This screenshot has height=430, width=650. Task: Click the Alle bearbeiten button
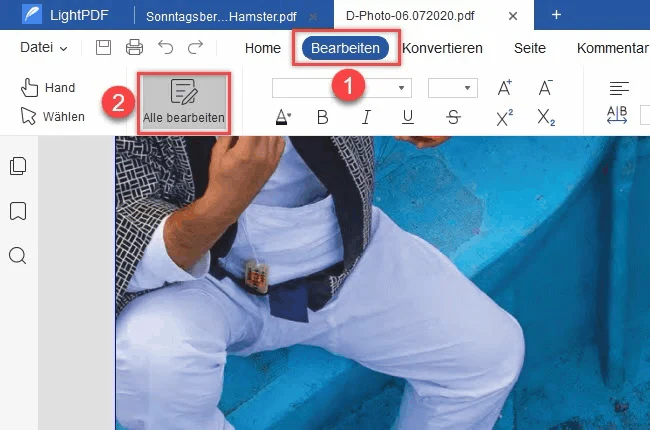184,103
